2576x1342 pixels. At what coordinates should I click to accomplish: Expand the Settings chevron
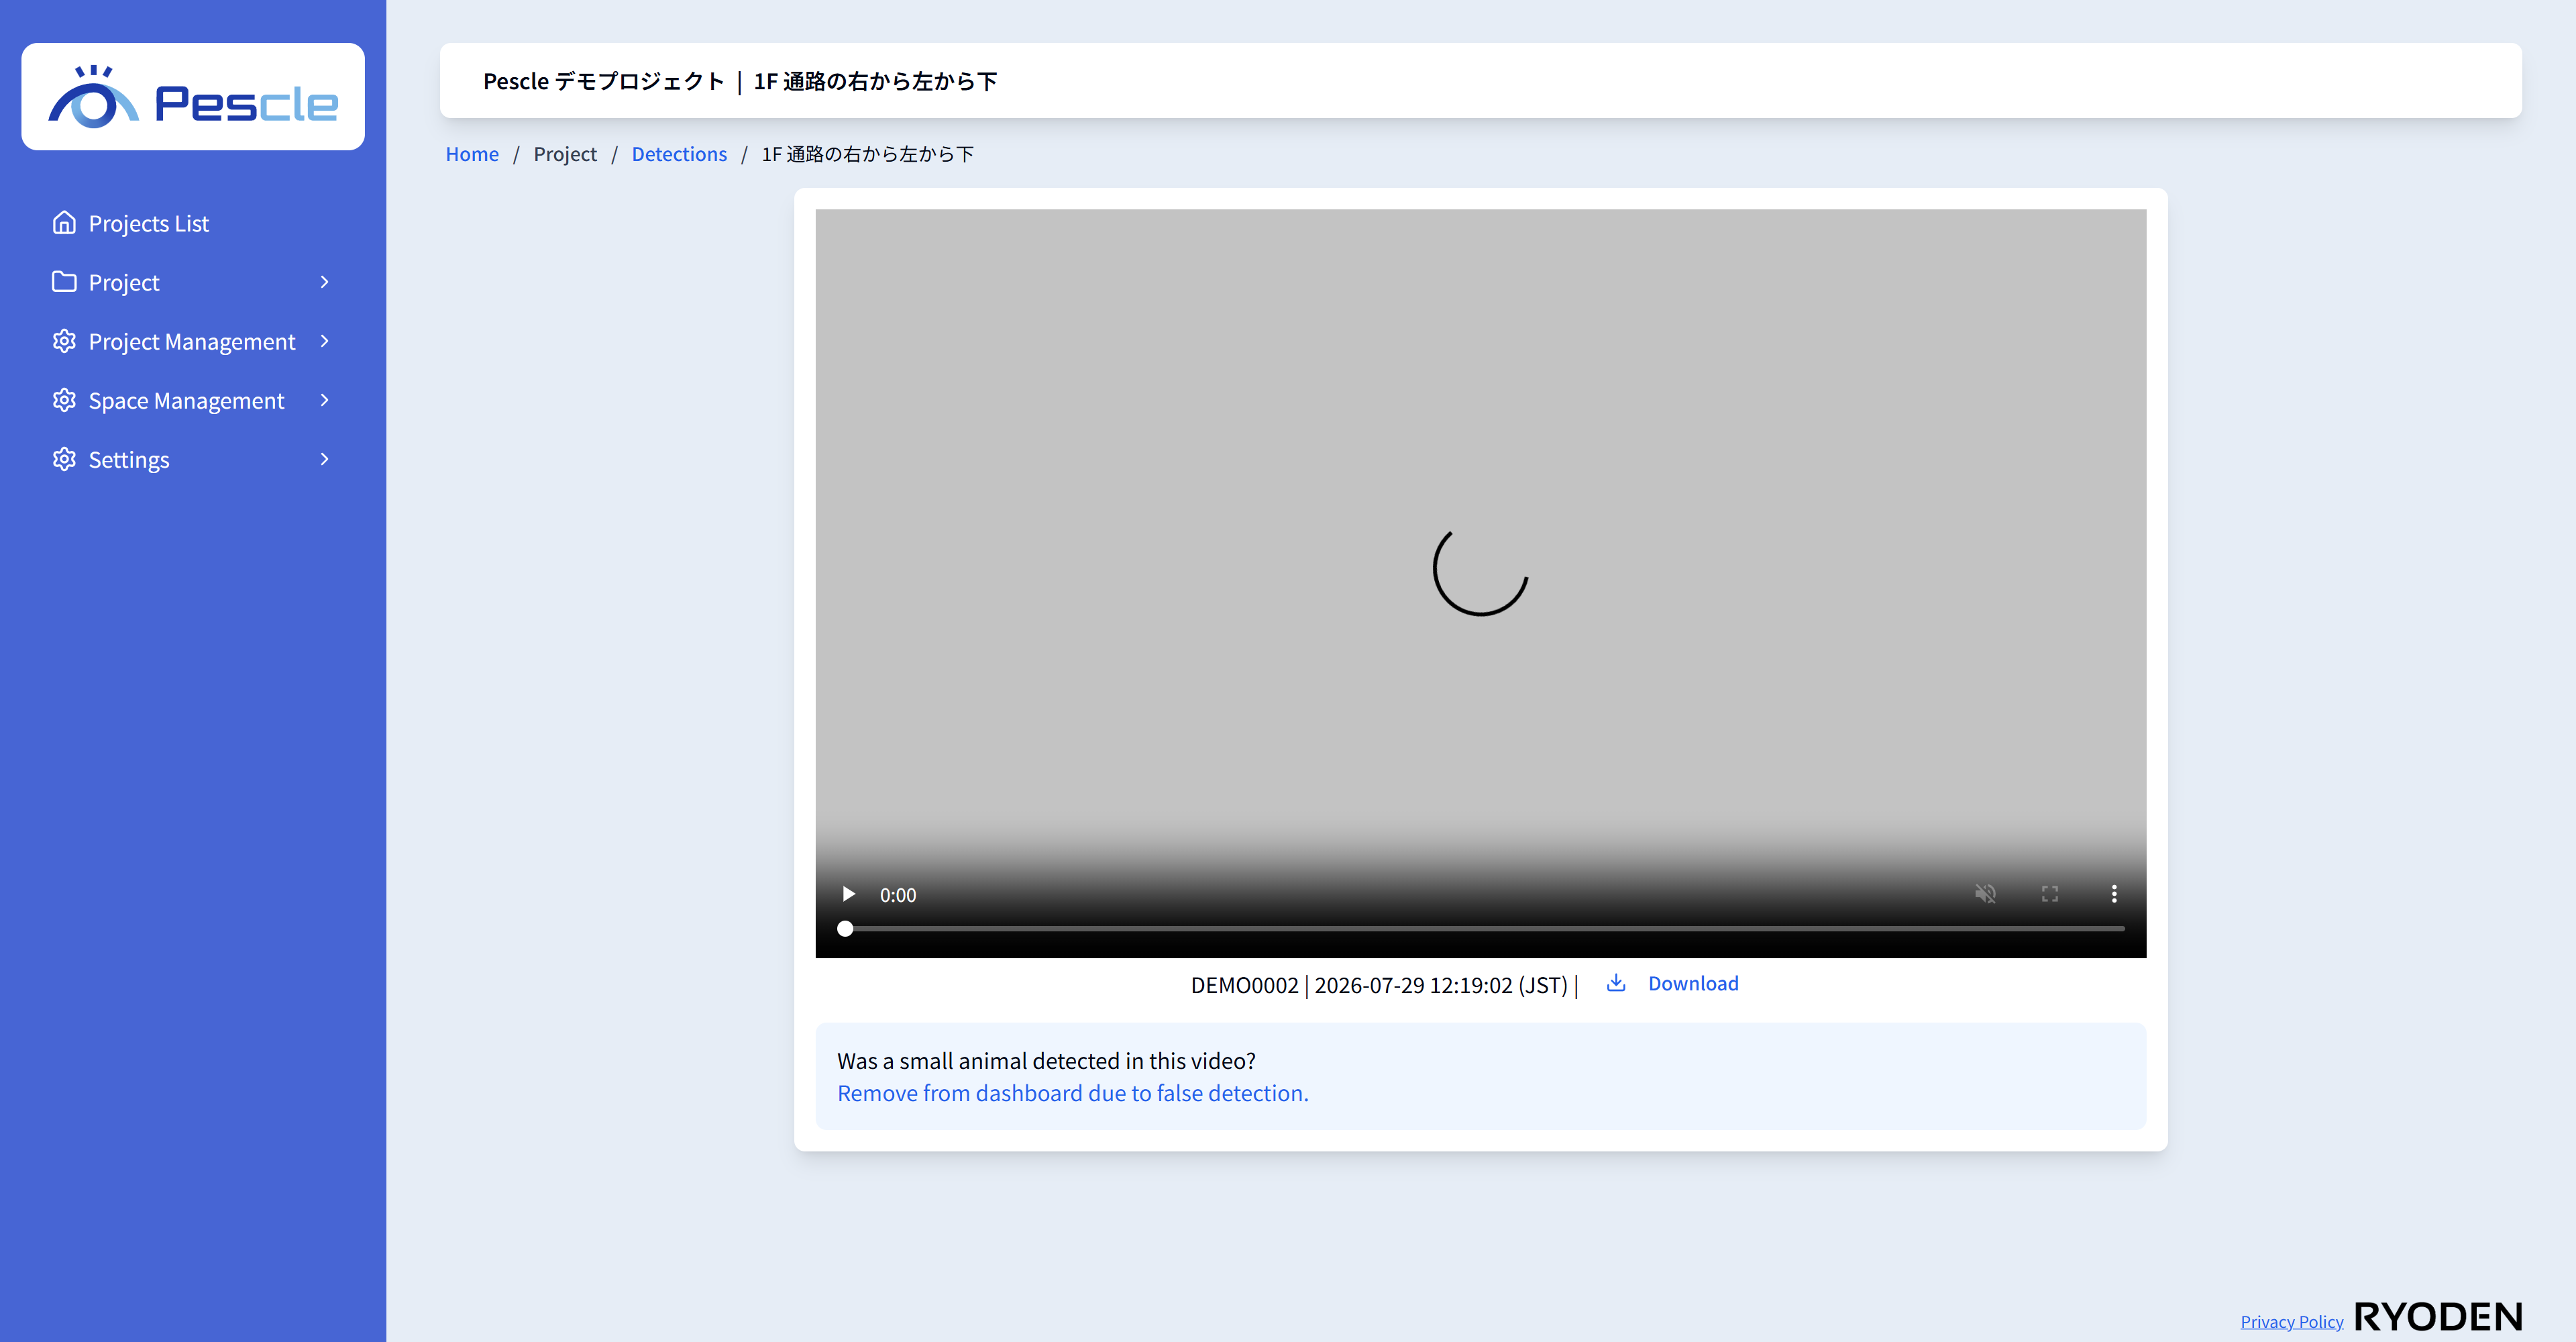[x=324, y=459]
